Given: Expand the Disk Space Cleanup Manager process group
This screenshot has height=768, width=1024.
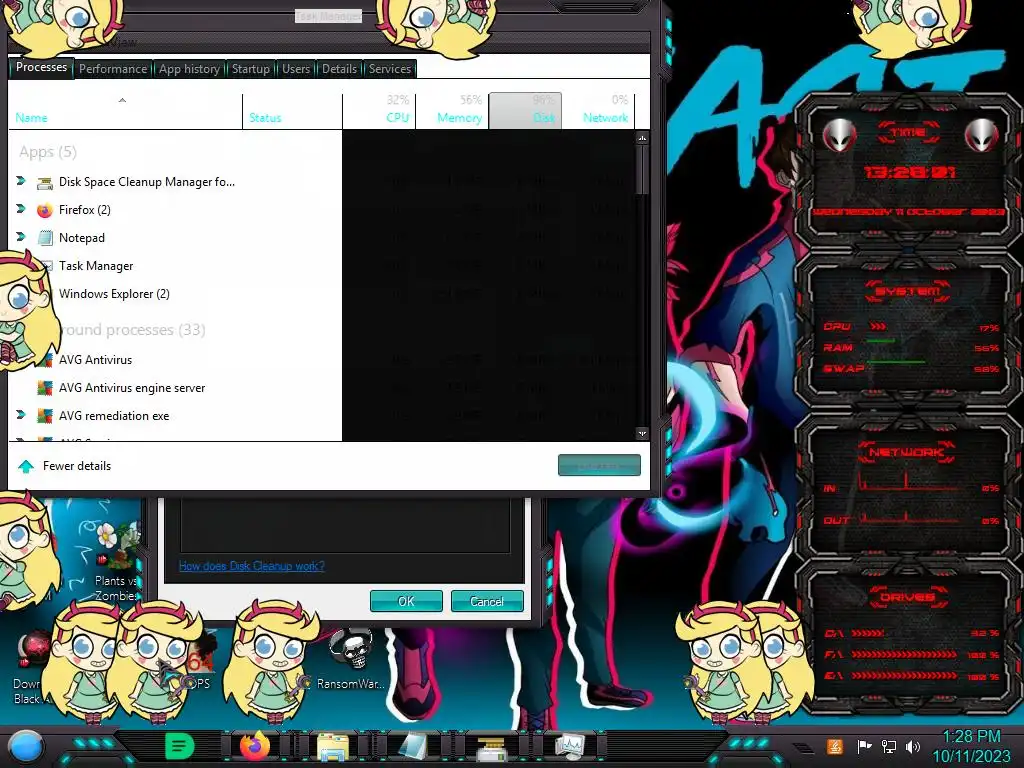Looking at the screenshot, I should 21,181.
